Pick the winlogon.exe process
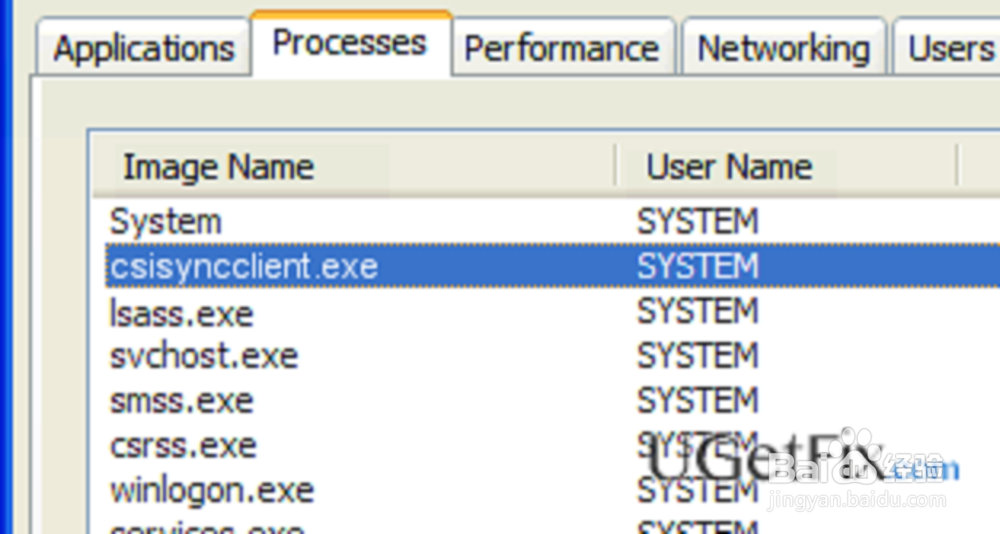 point(212,490)
